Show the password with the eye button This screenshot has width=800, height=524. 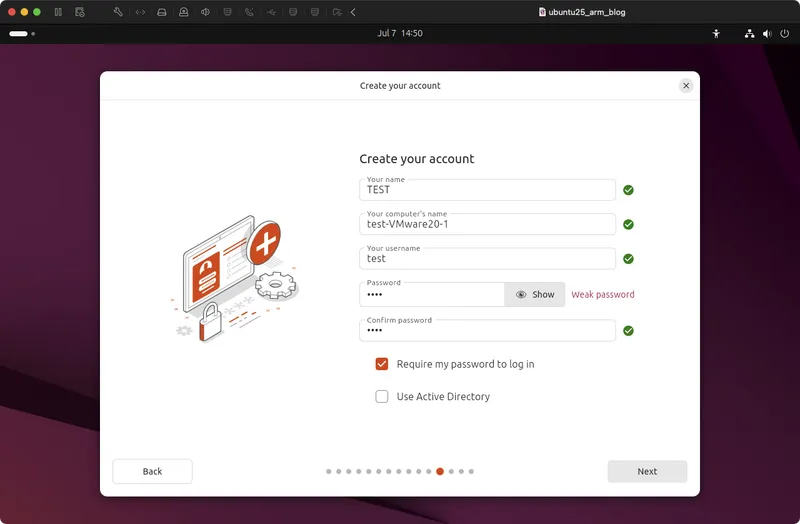[x=534, y=294]
